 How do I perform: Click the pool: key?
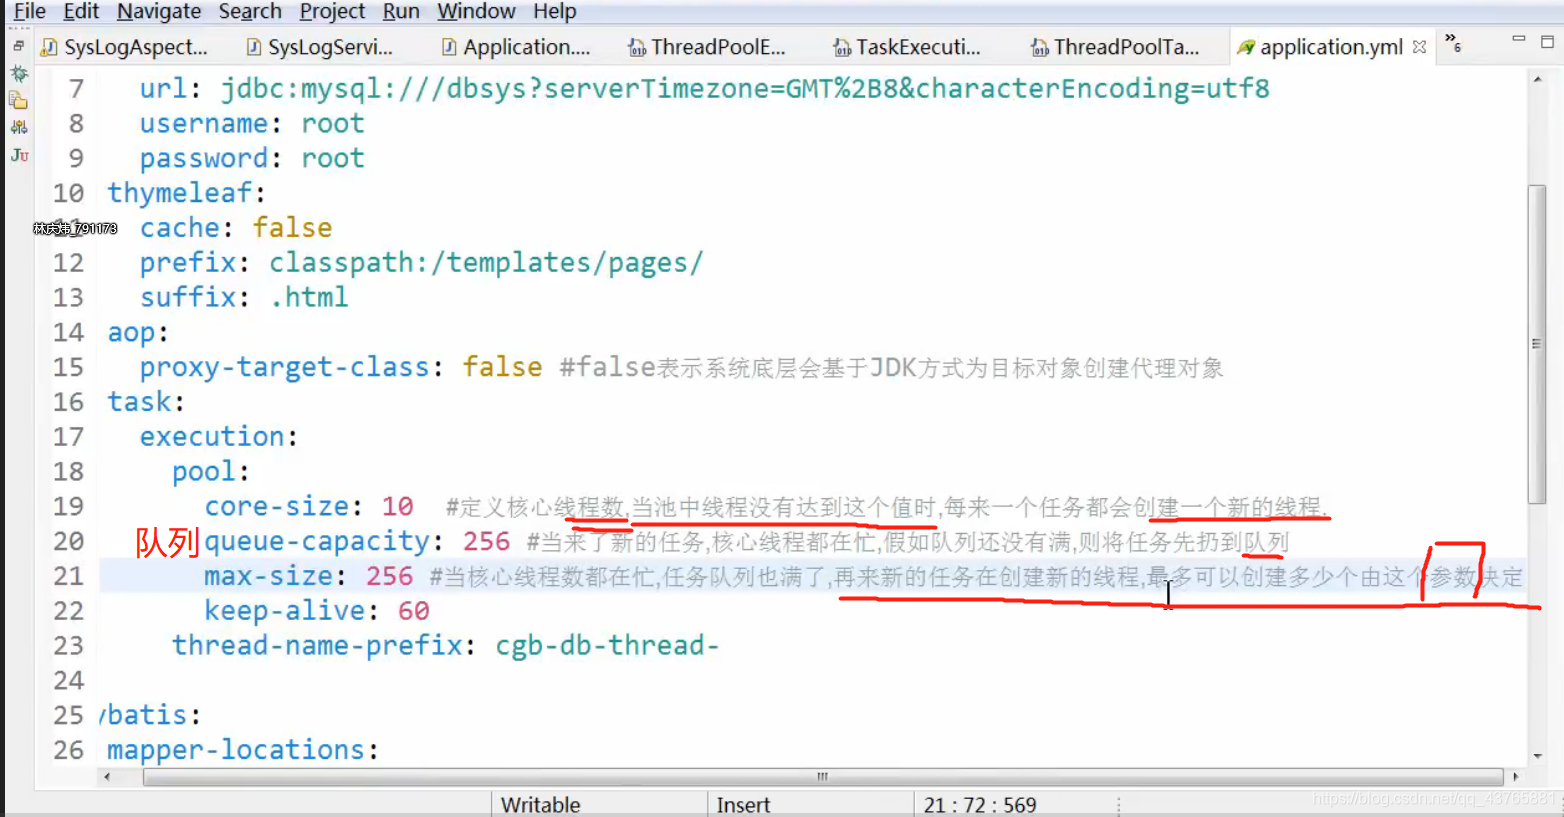(210, 471)
